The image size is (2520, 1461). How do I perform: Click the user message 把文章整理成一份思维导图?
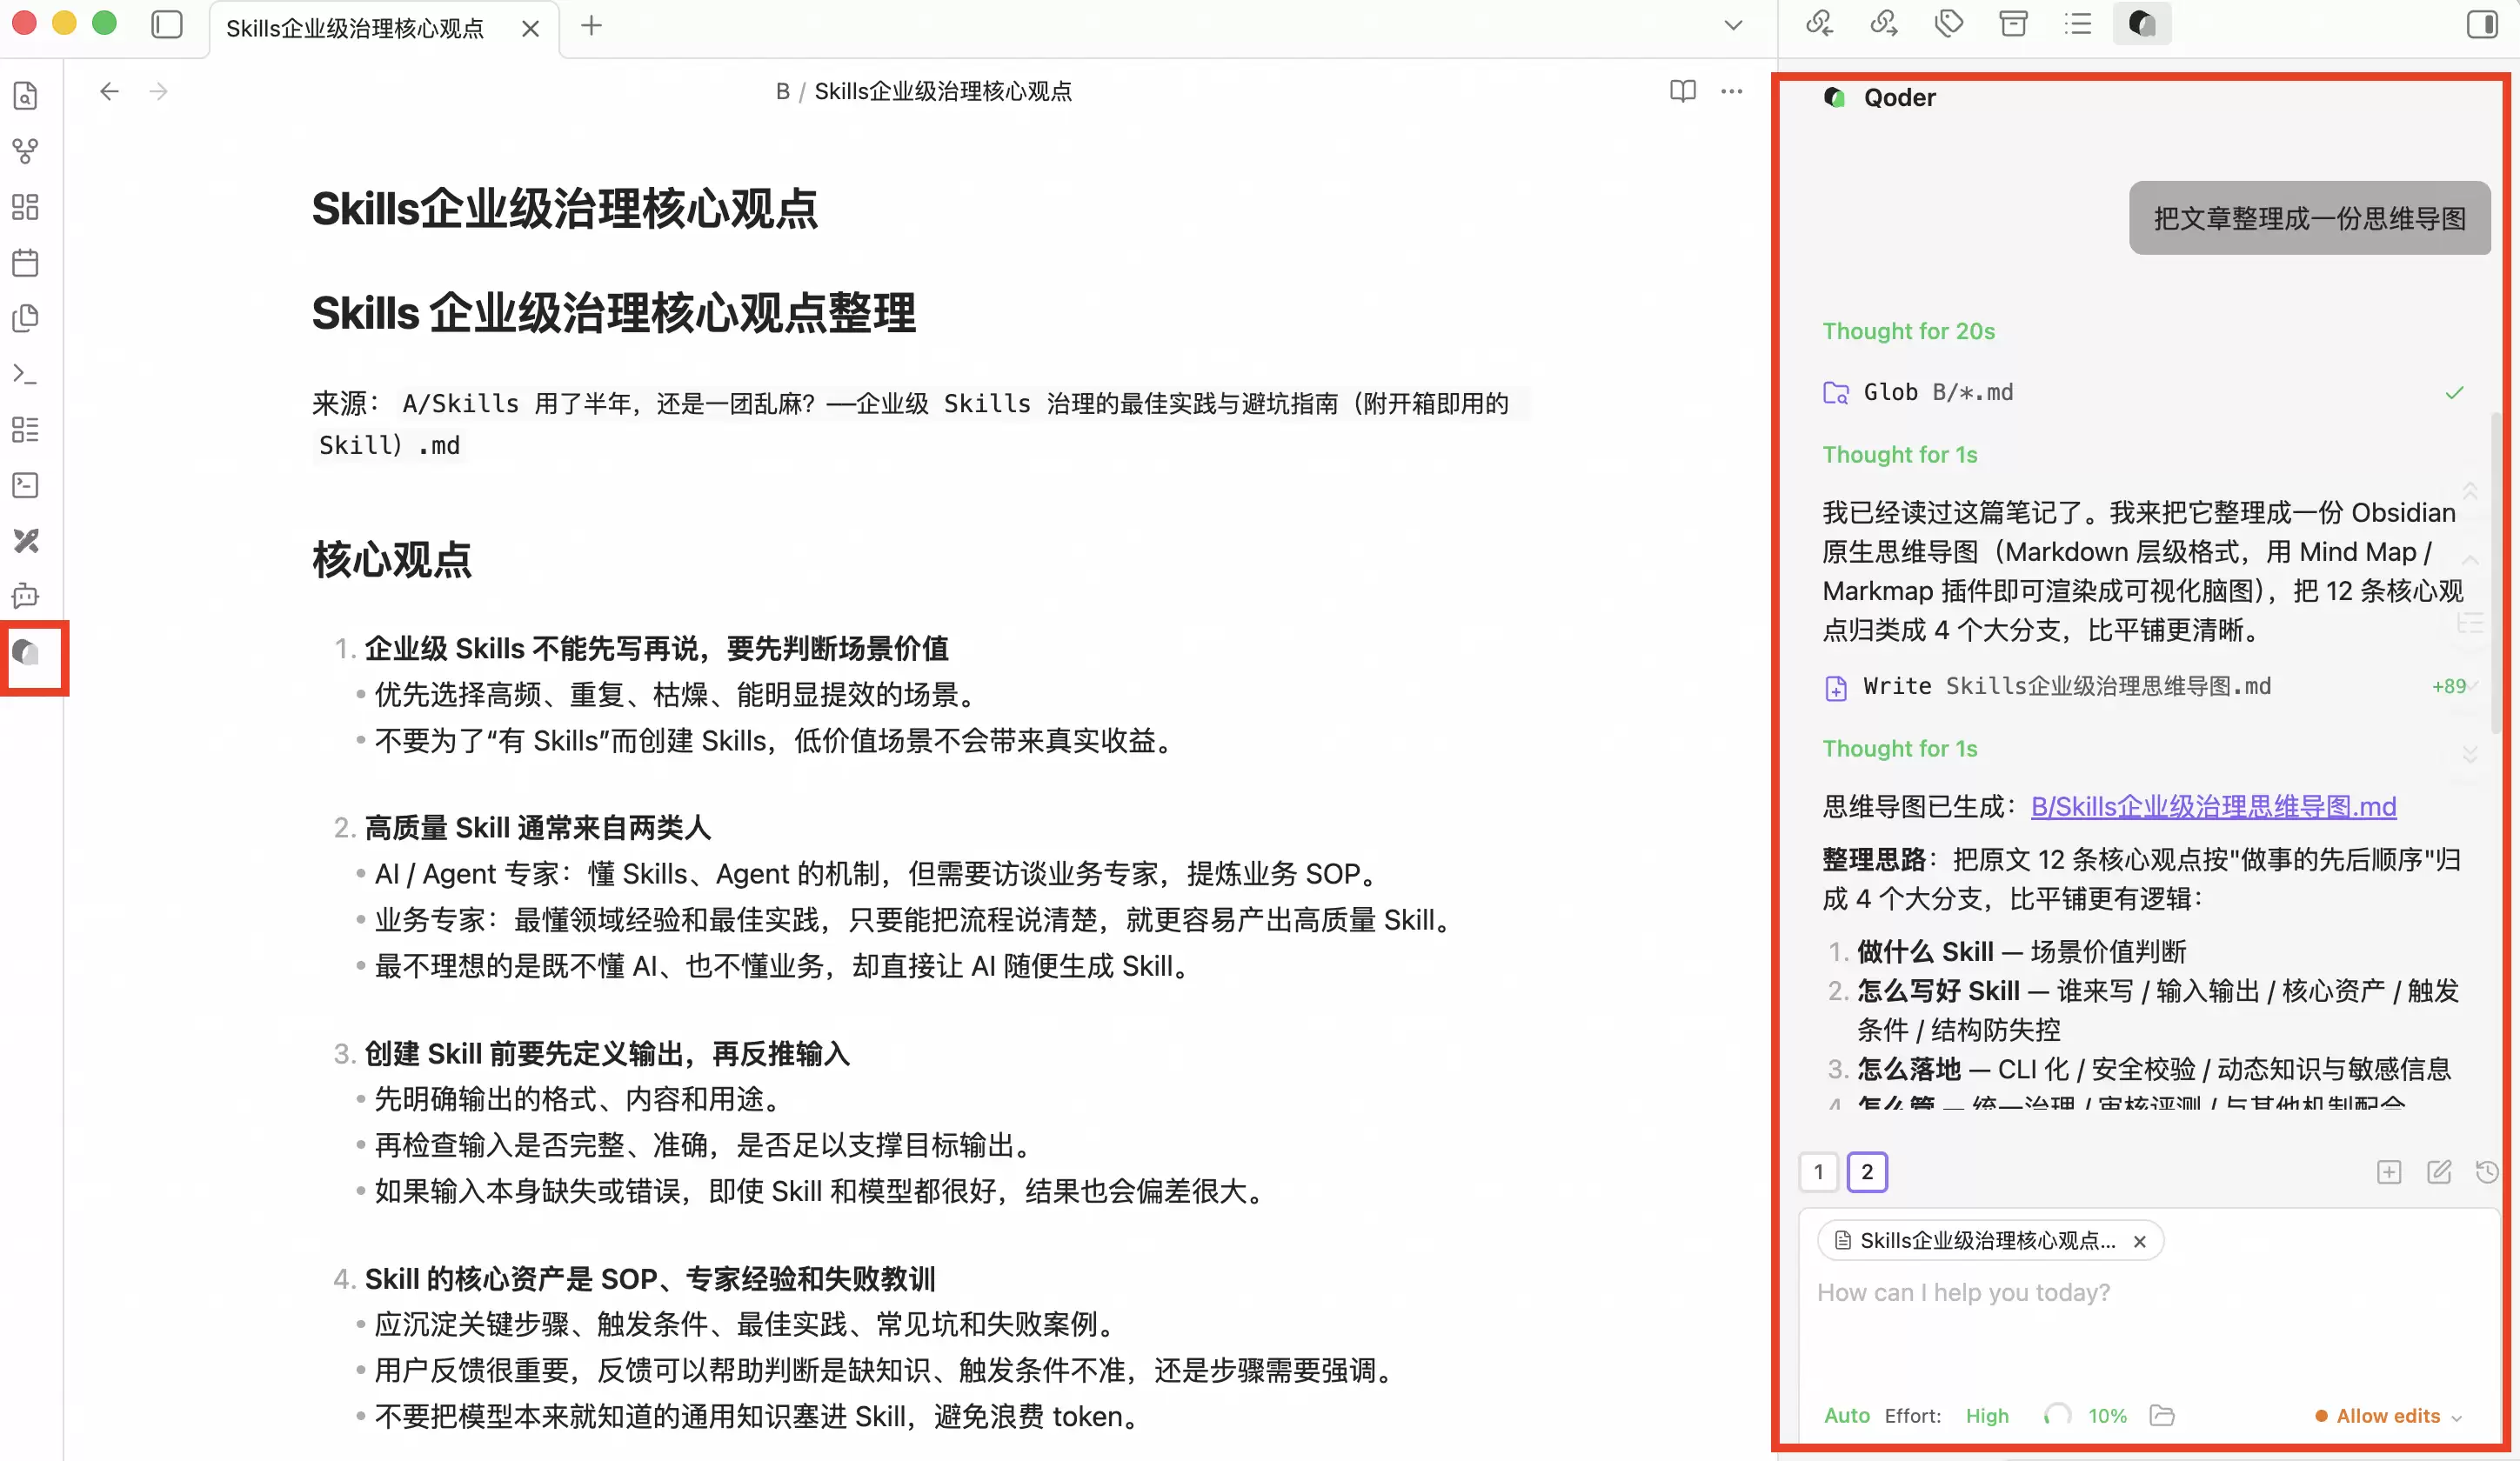click(x=2309, y=218)
